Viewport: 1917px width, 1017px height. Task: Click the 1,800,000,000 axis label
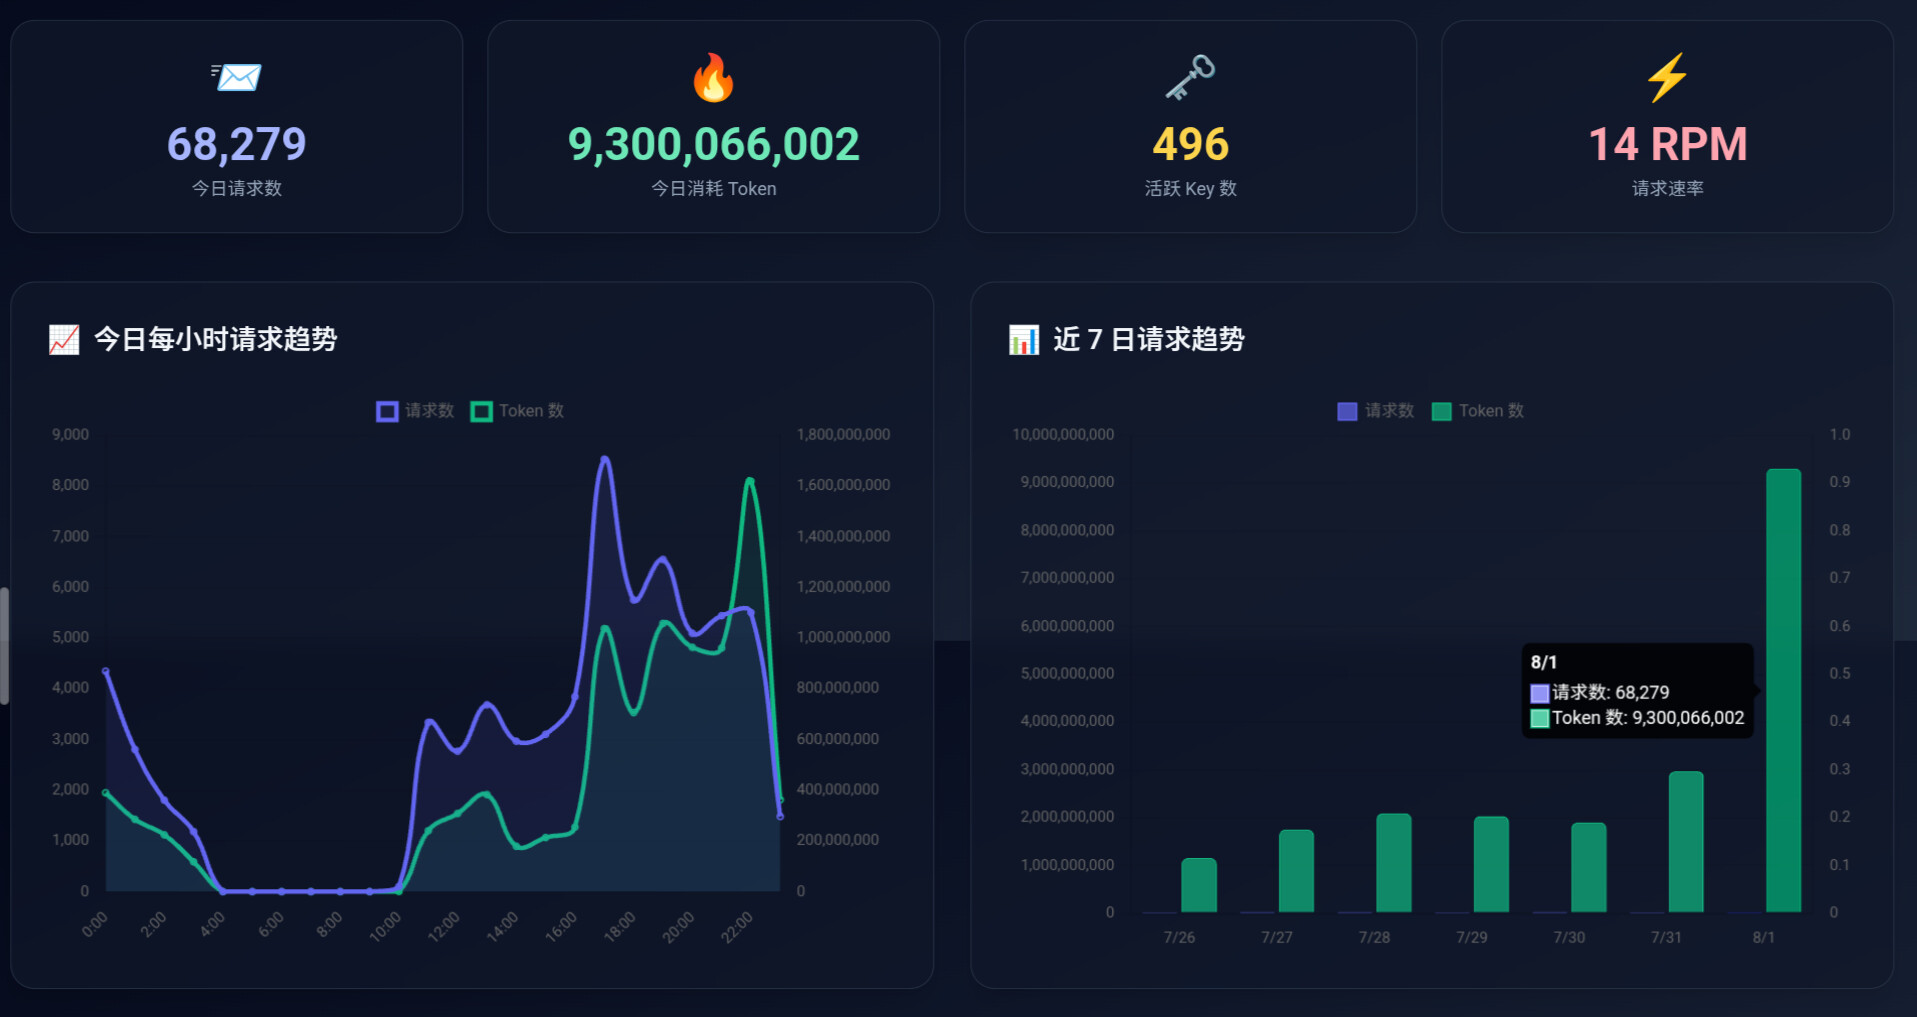(843, 435)
